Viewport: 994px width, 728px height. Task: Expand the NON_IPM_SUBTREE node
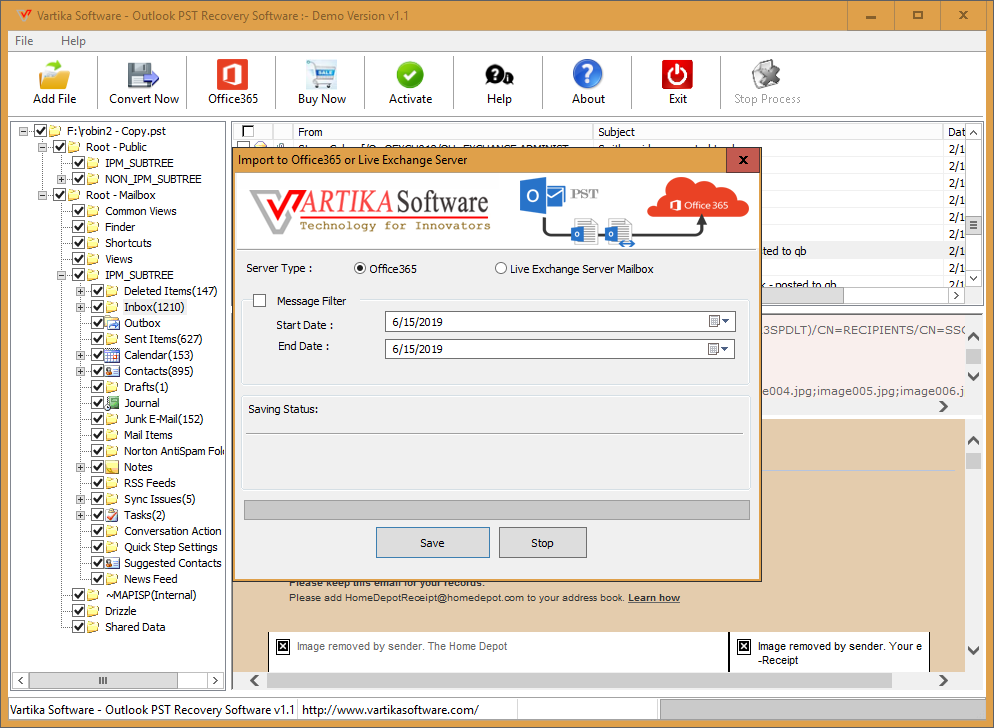tap(61, 179)
